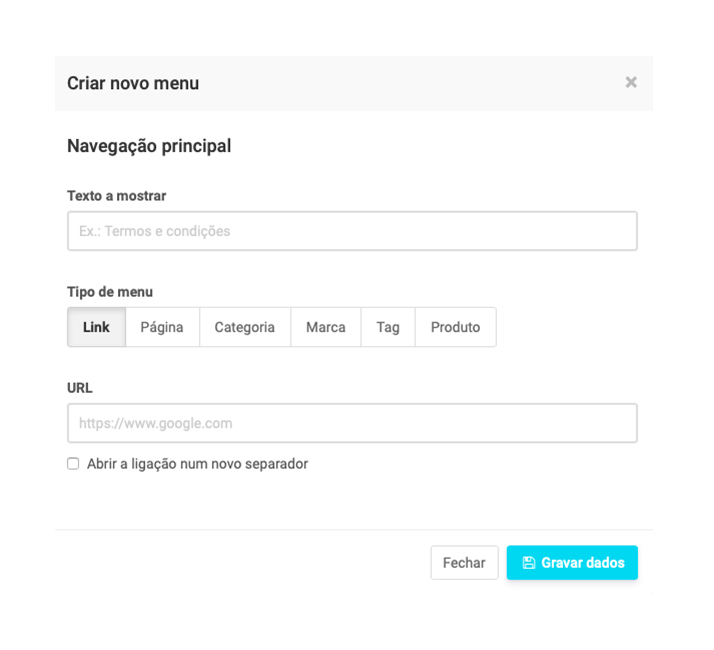Switch menu type to Página

(x=162, y=327)
